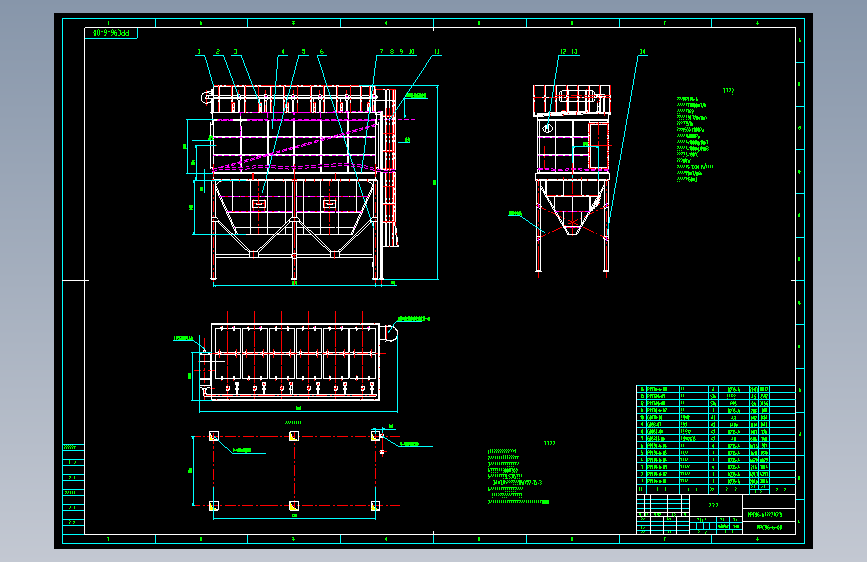
Task: Click the green technical notes block near the side view
Action: pos(694,139)
